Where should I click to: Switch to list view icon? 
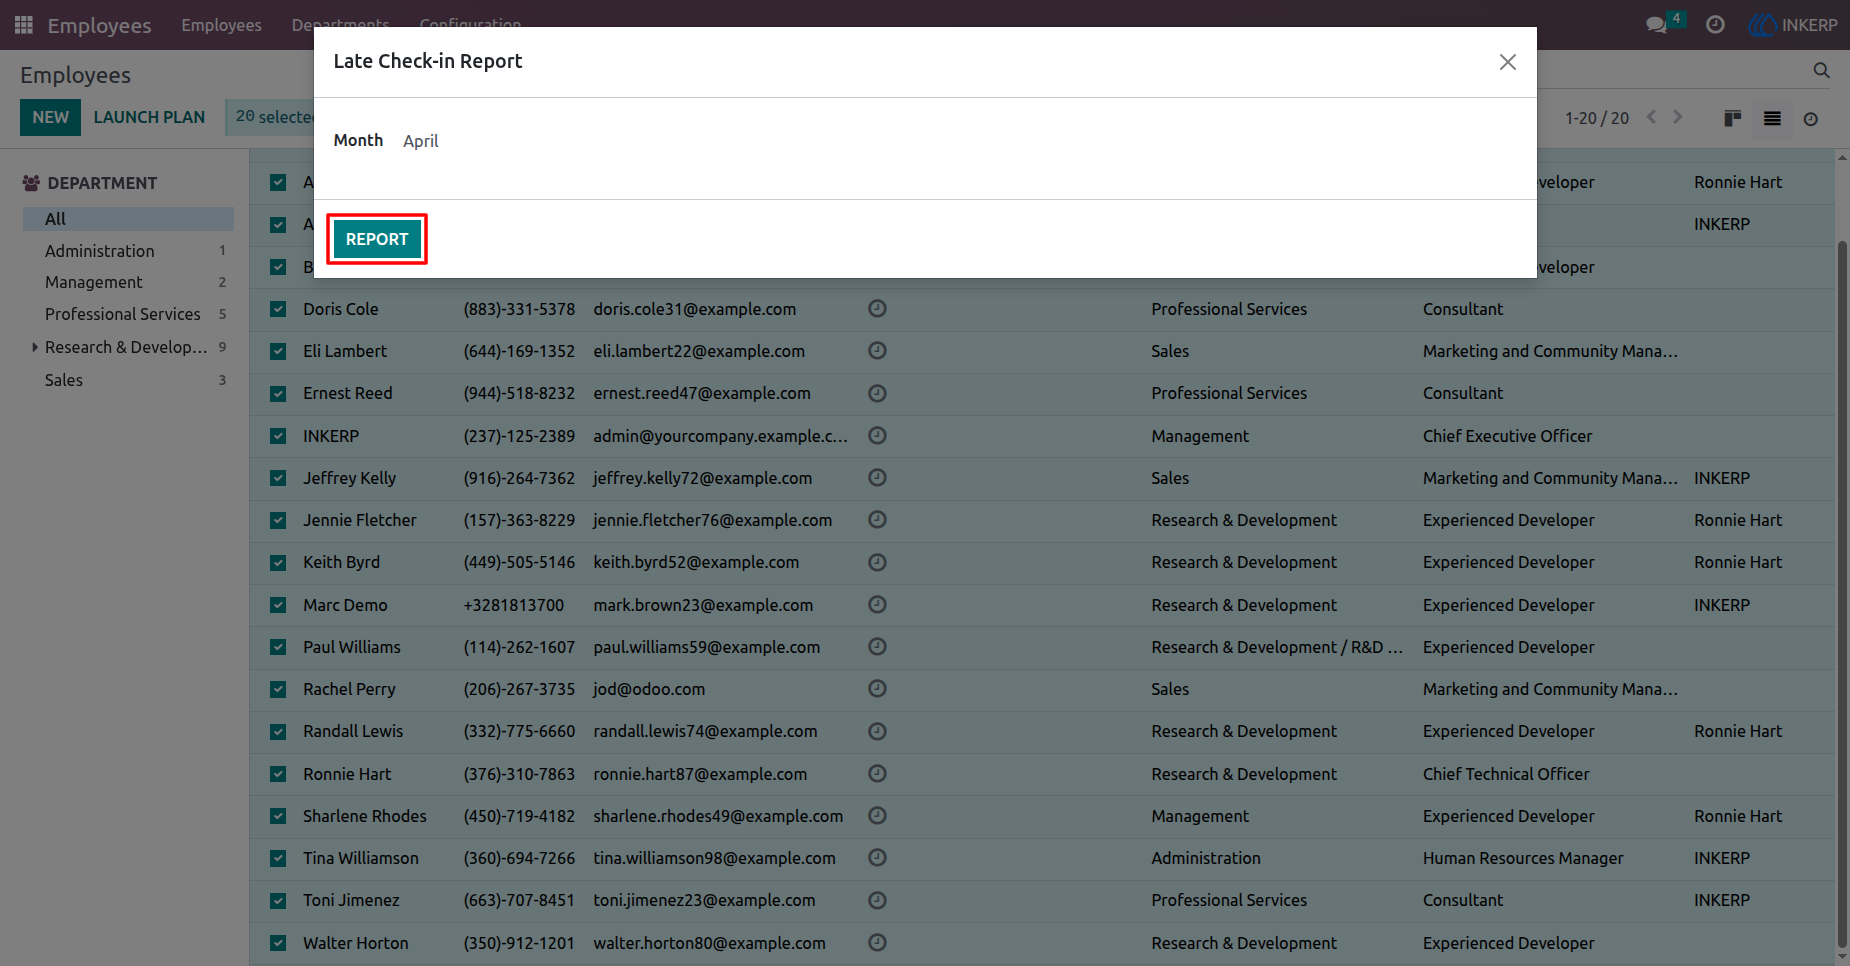tap(1772, 118)
